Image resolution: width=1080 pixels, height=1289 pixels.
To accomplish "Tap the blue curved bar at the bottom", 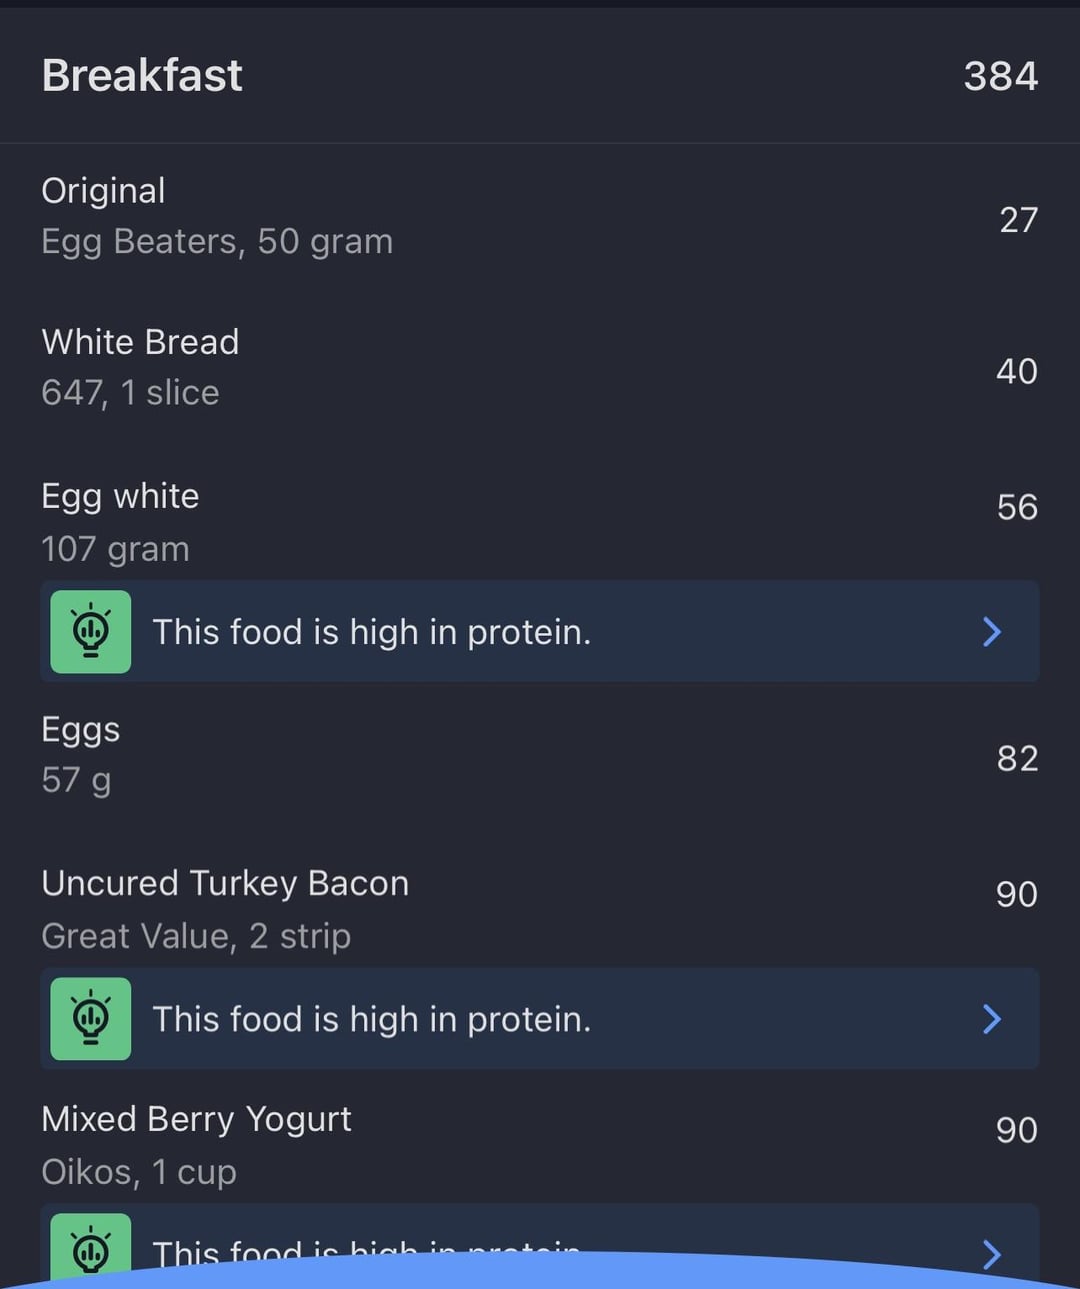I will [x=540, y=1272].
